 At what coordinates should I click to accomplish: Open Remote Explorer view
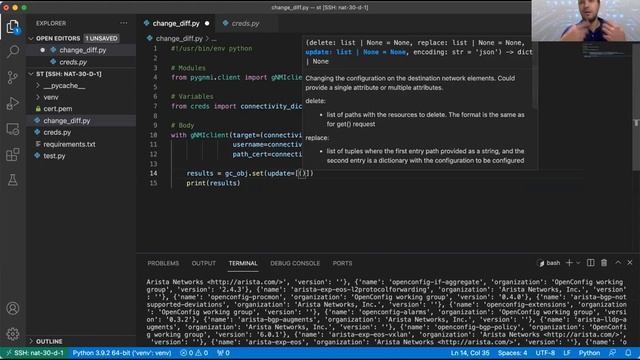coord(13,129)
